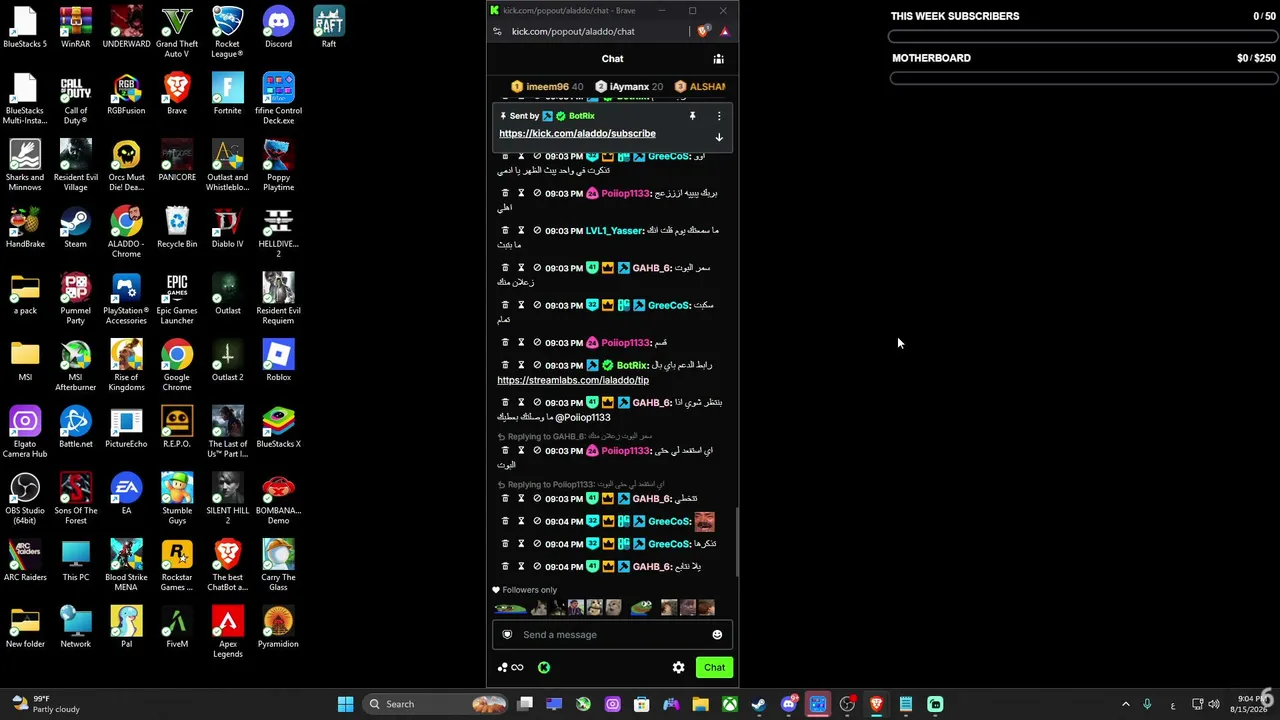
Task: Open the pinned message options menu
Action: point(718,116)
